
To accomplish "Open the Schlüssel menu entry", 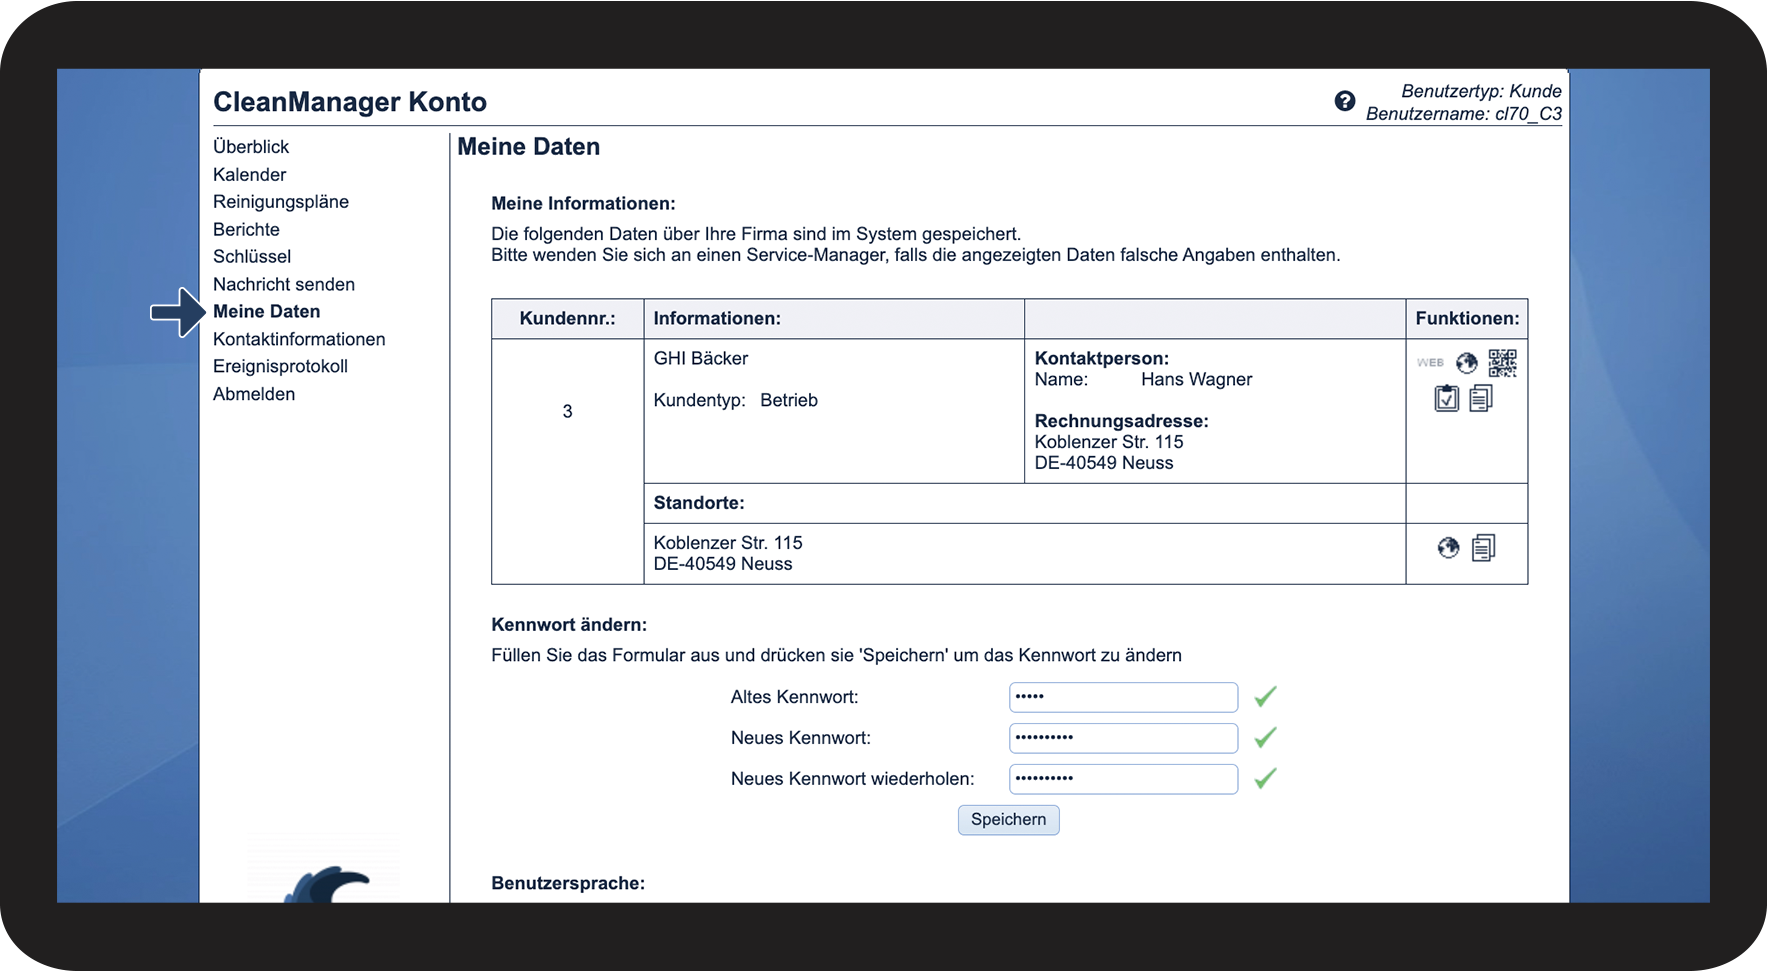I will coord(252,257).
